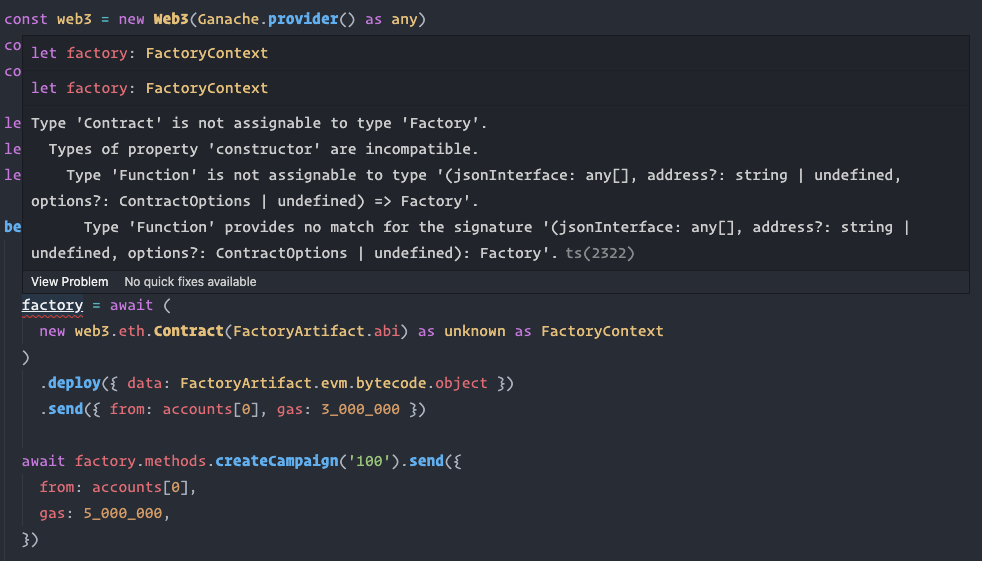Click 'abi' property in Contract call
Image resolution: width=982 pixels, height=561 pixels.
click(x=386, y=331)
